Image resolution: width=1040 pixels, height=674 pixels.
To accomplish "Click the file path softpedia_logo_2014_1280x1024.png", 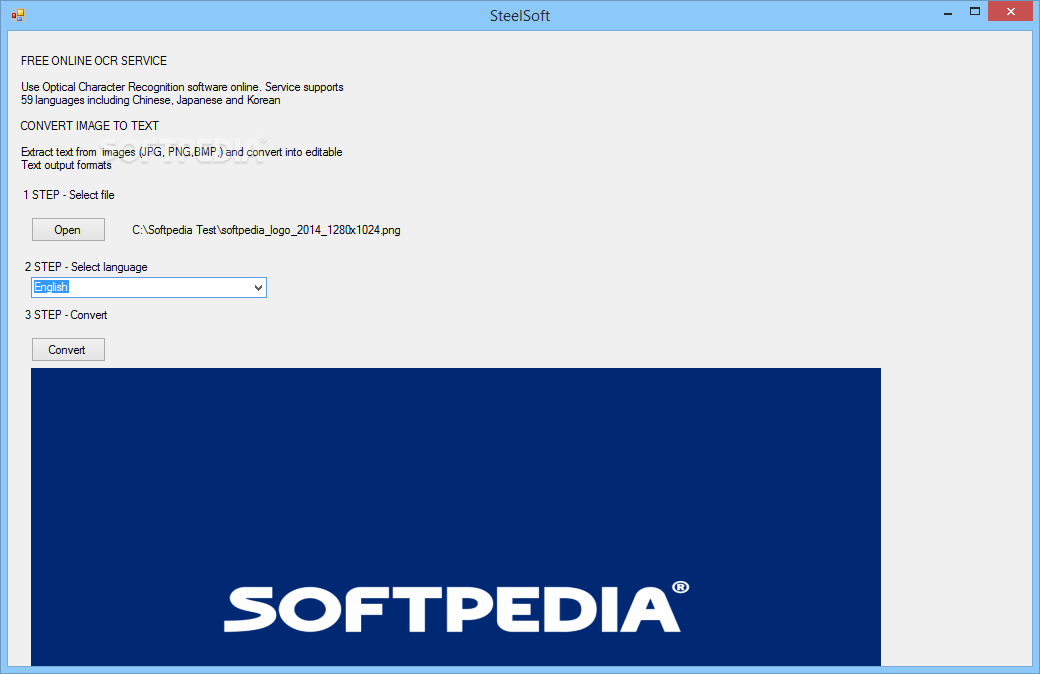I will [266, 230].
